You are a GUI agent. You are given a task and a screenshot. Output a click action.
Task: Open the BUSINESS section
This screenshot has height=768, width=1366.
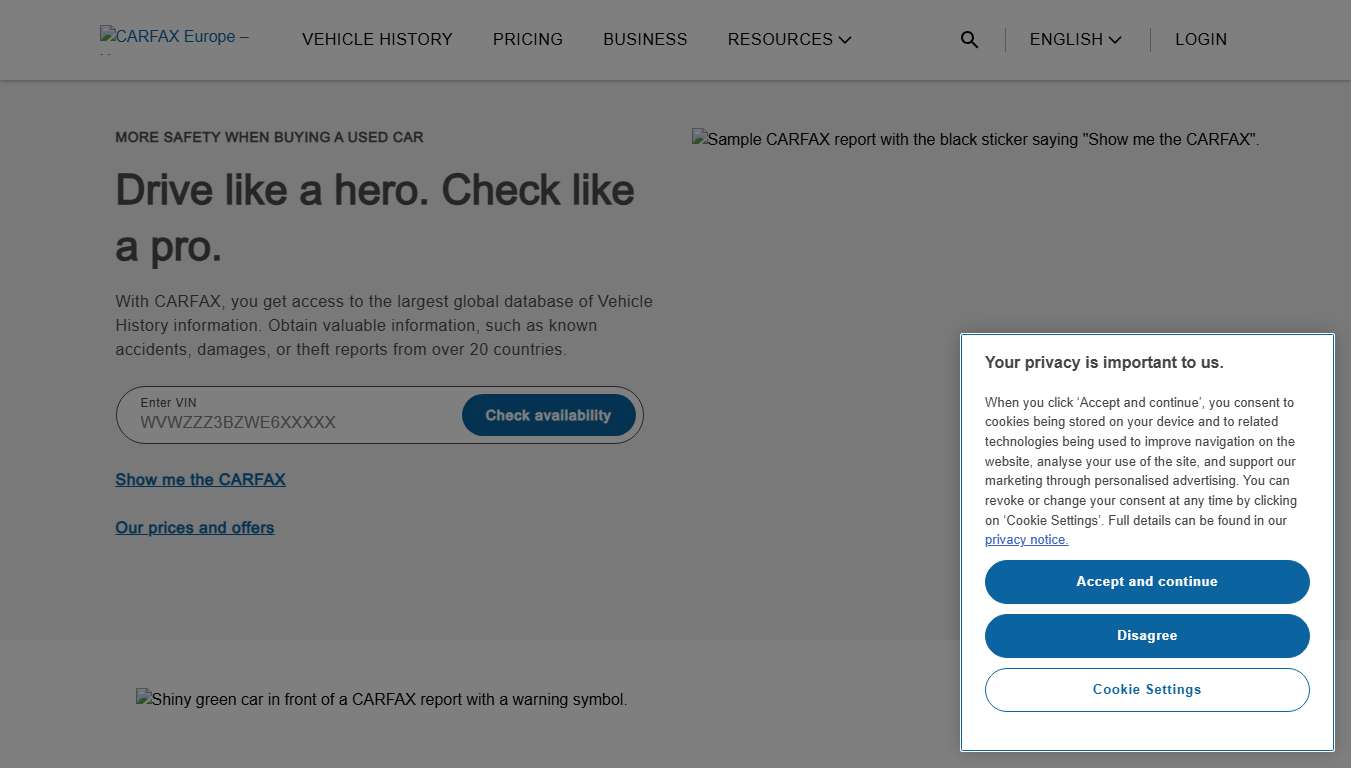(x=645, y=39)
